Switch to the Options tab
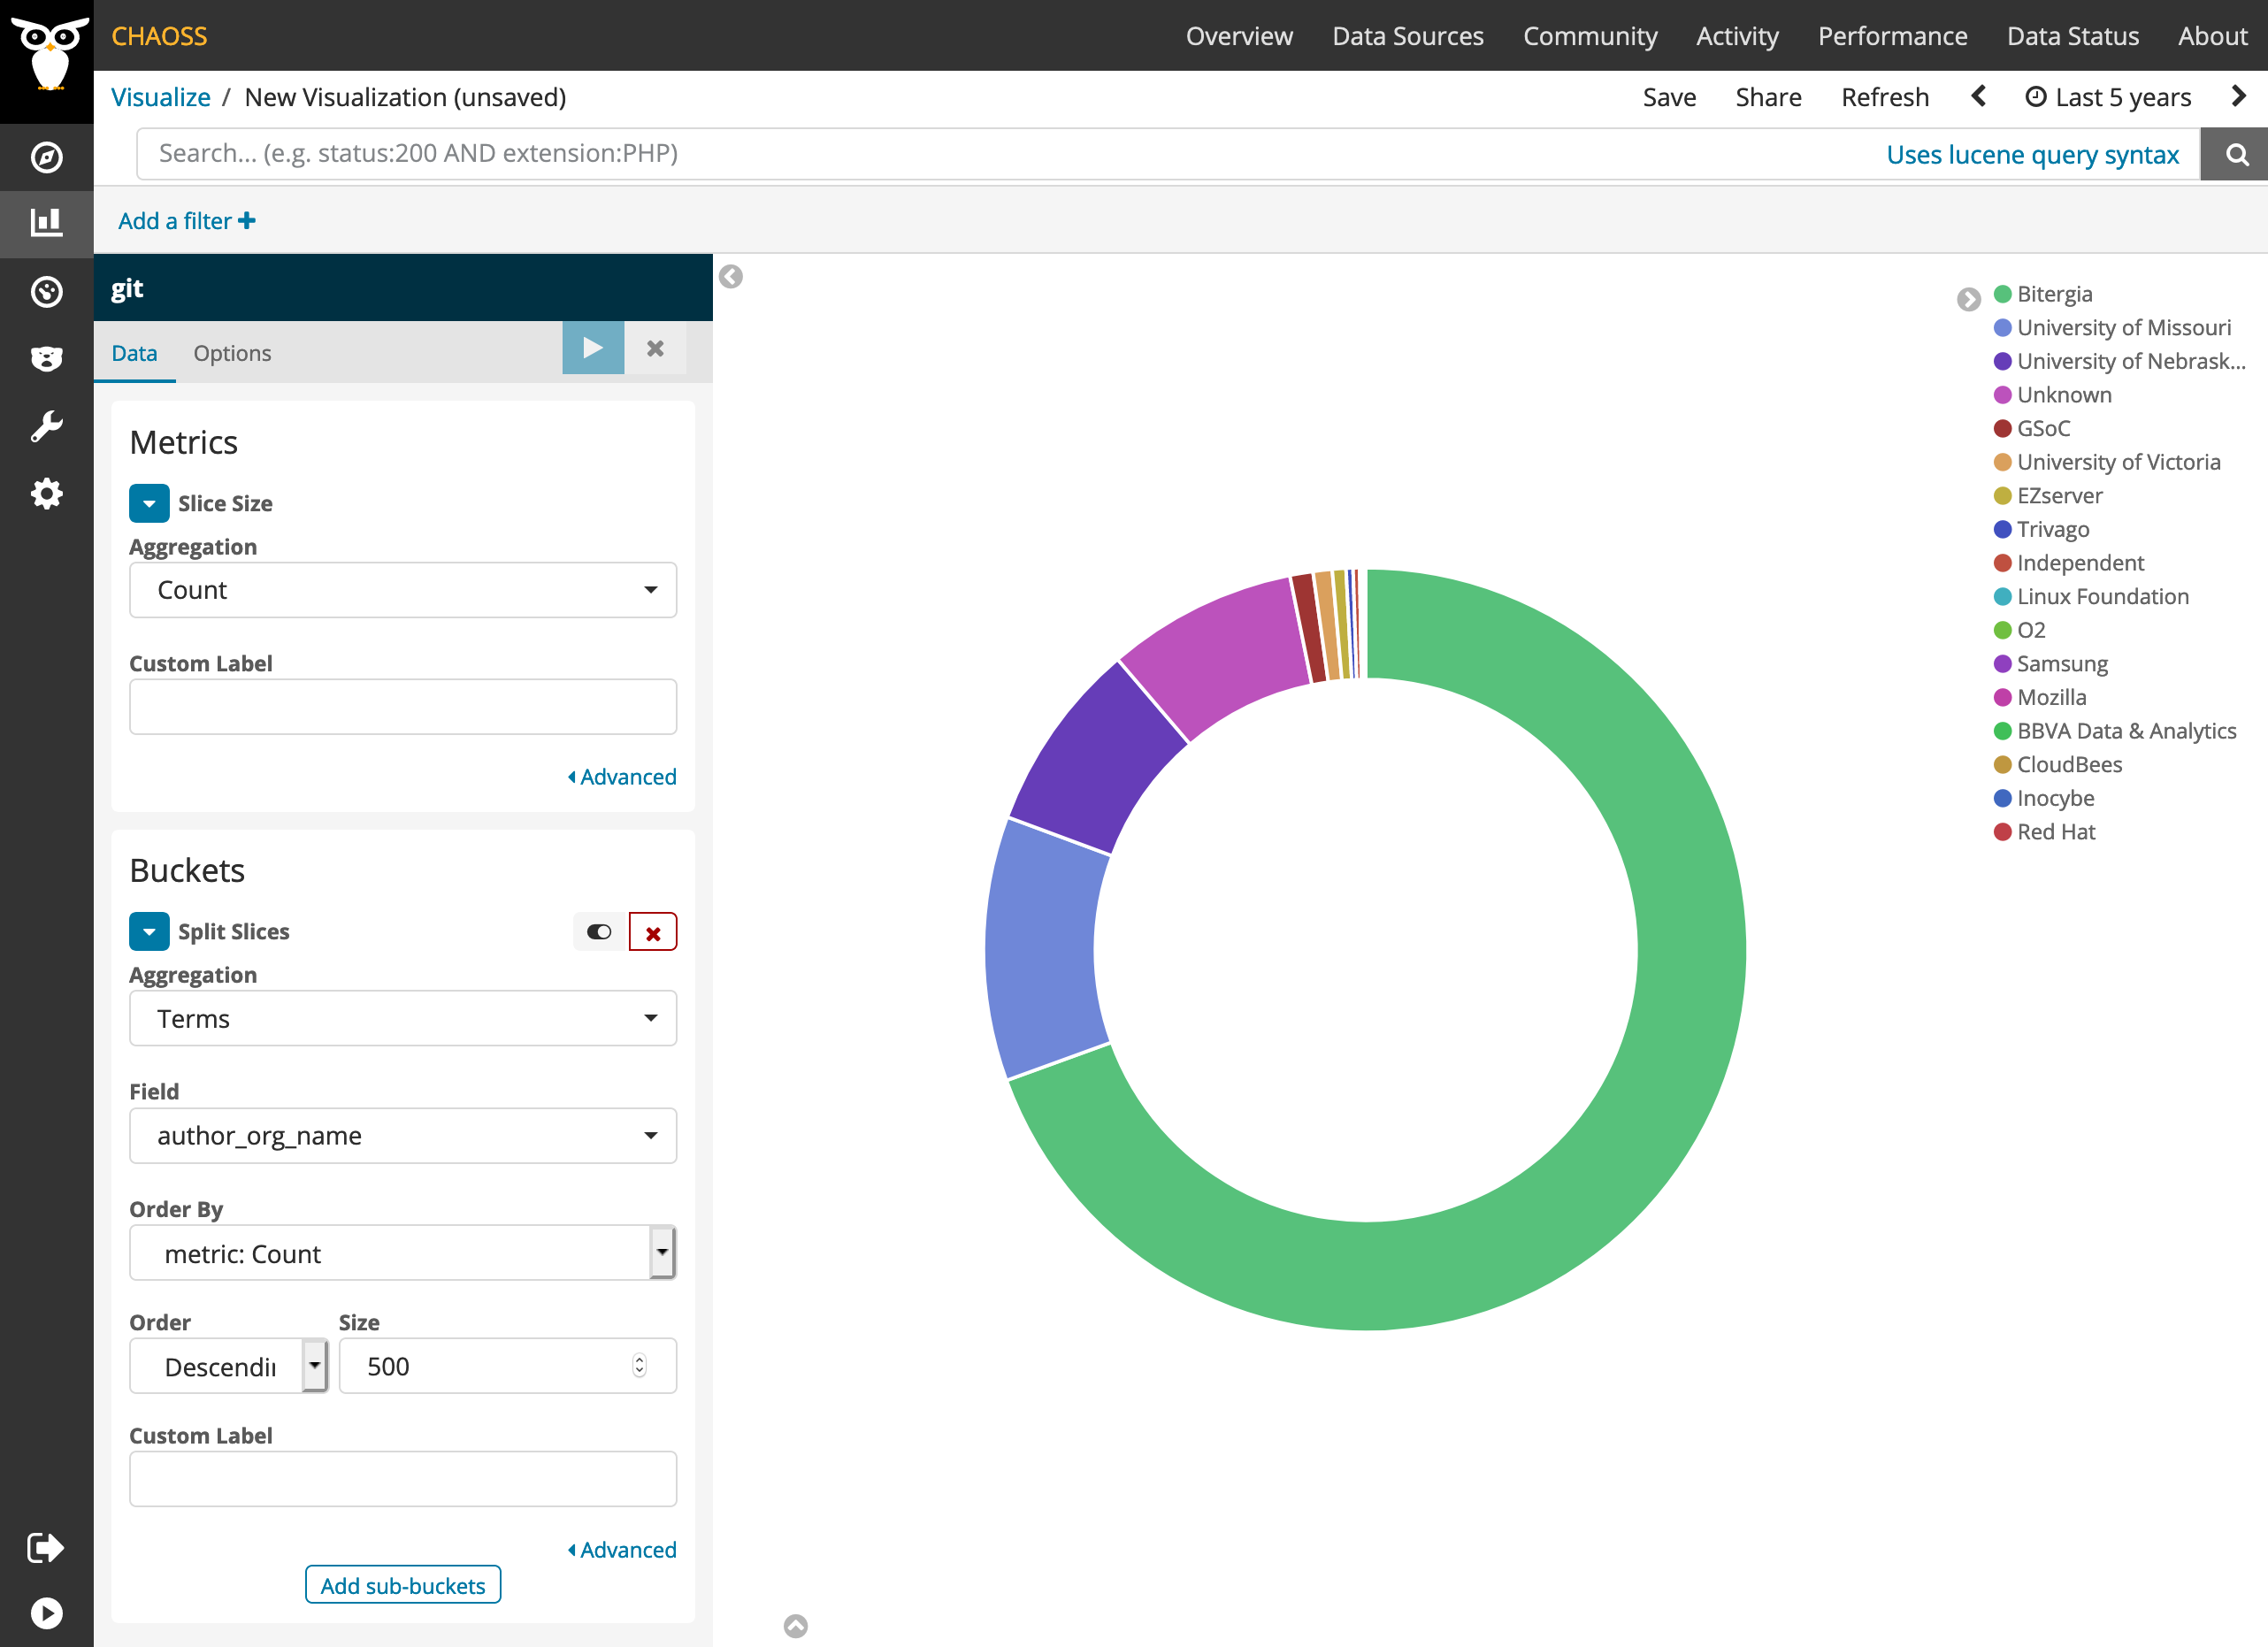 [232, 353]
